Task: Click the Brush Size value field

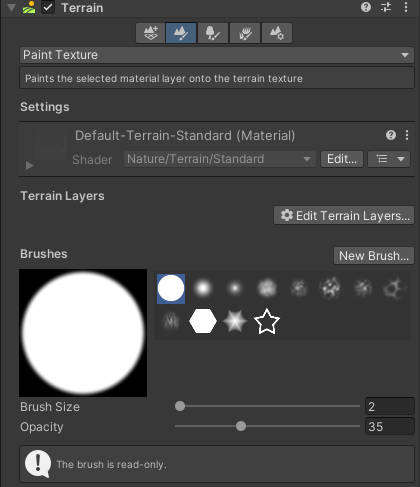Action: 390,406
